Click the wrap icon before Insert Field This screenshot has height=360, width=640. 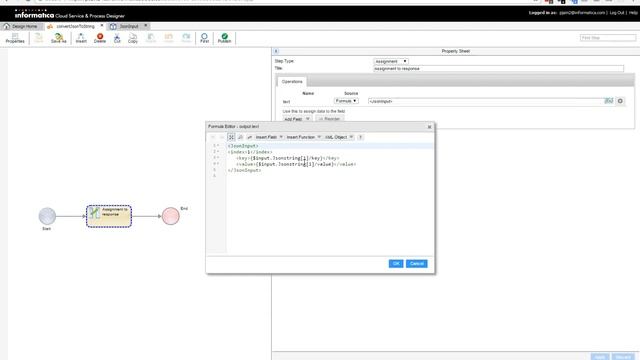pyautogui.click(x=249, y=137)
